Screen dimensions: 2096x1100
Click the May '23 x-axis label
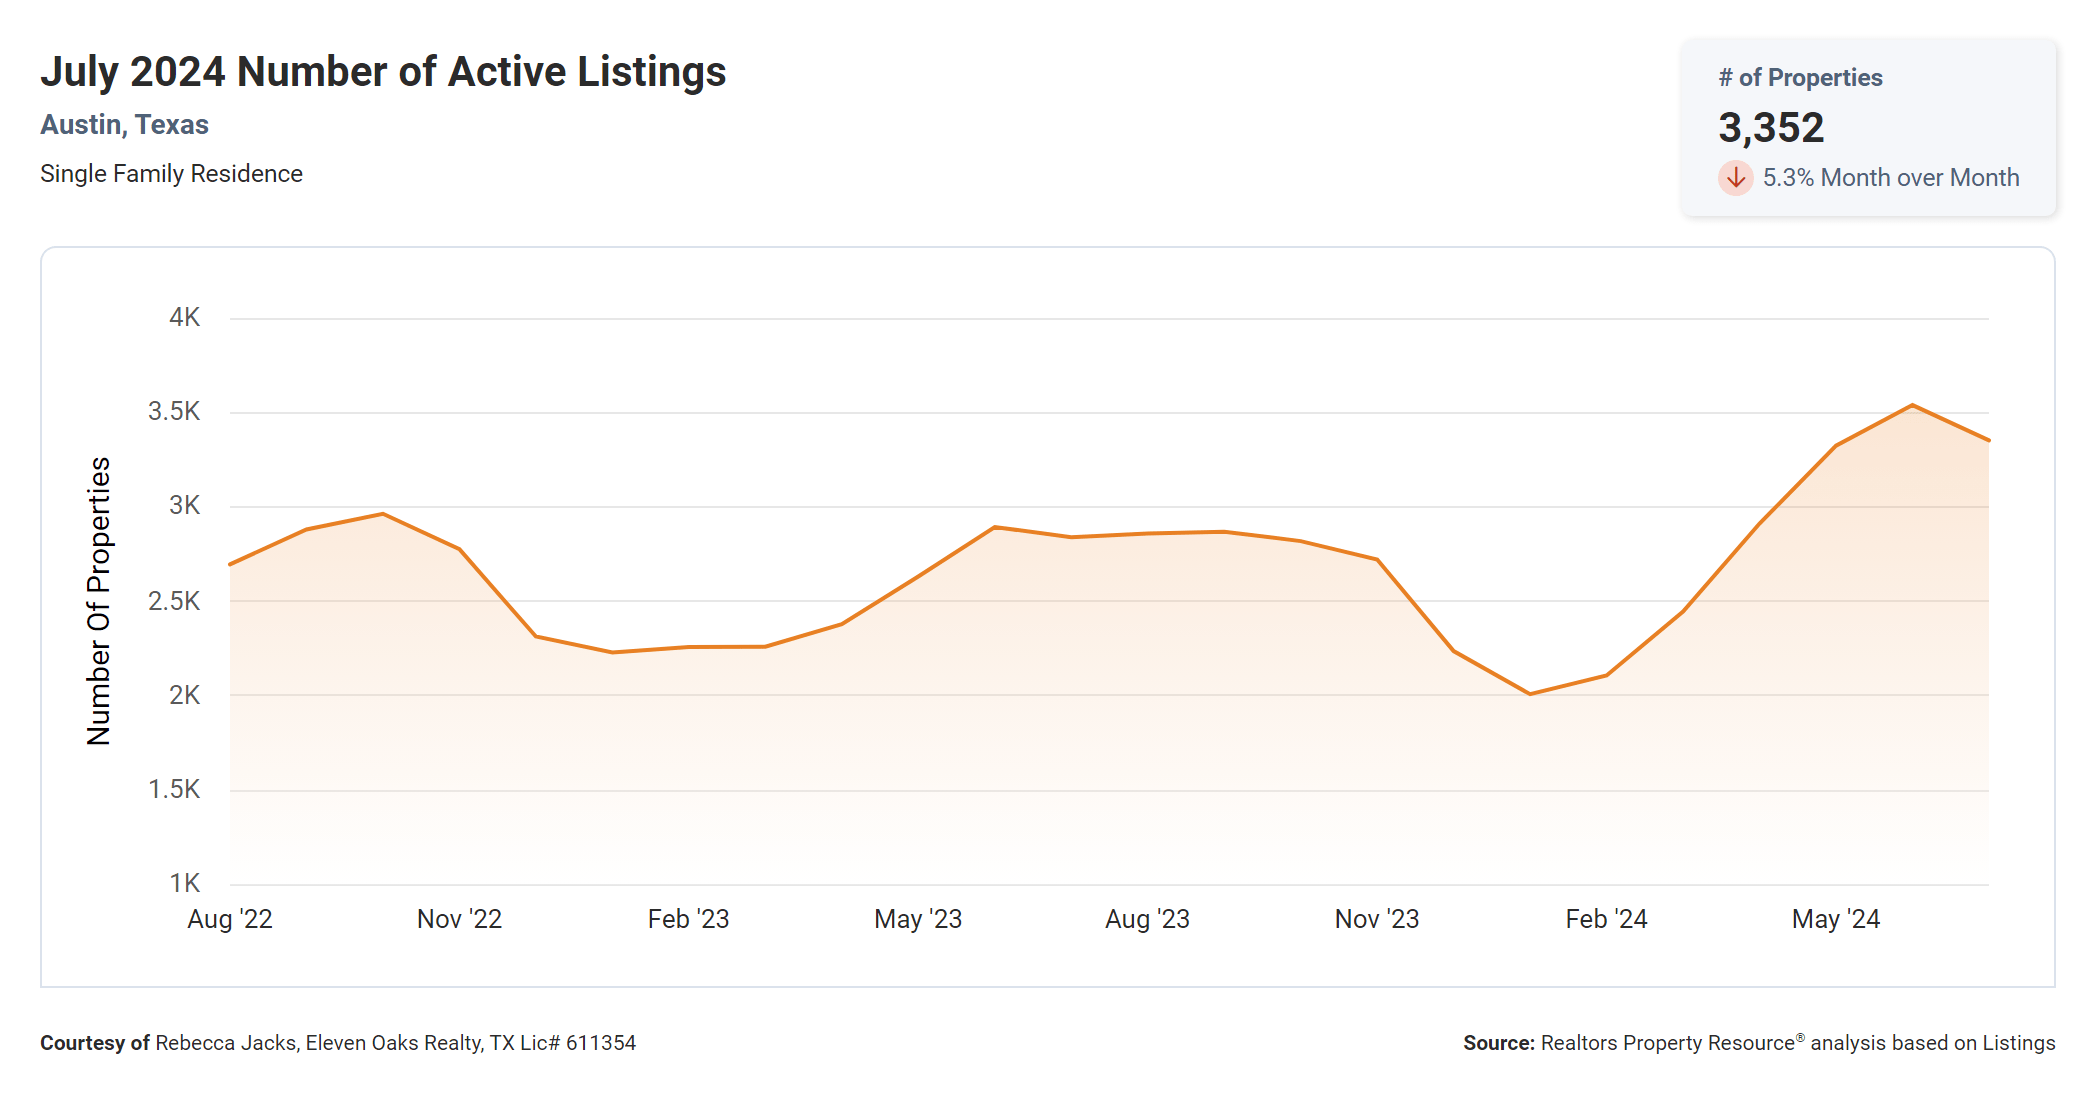pos(918,919)
